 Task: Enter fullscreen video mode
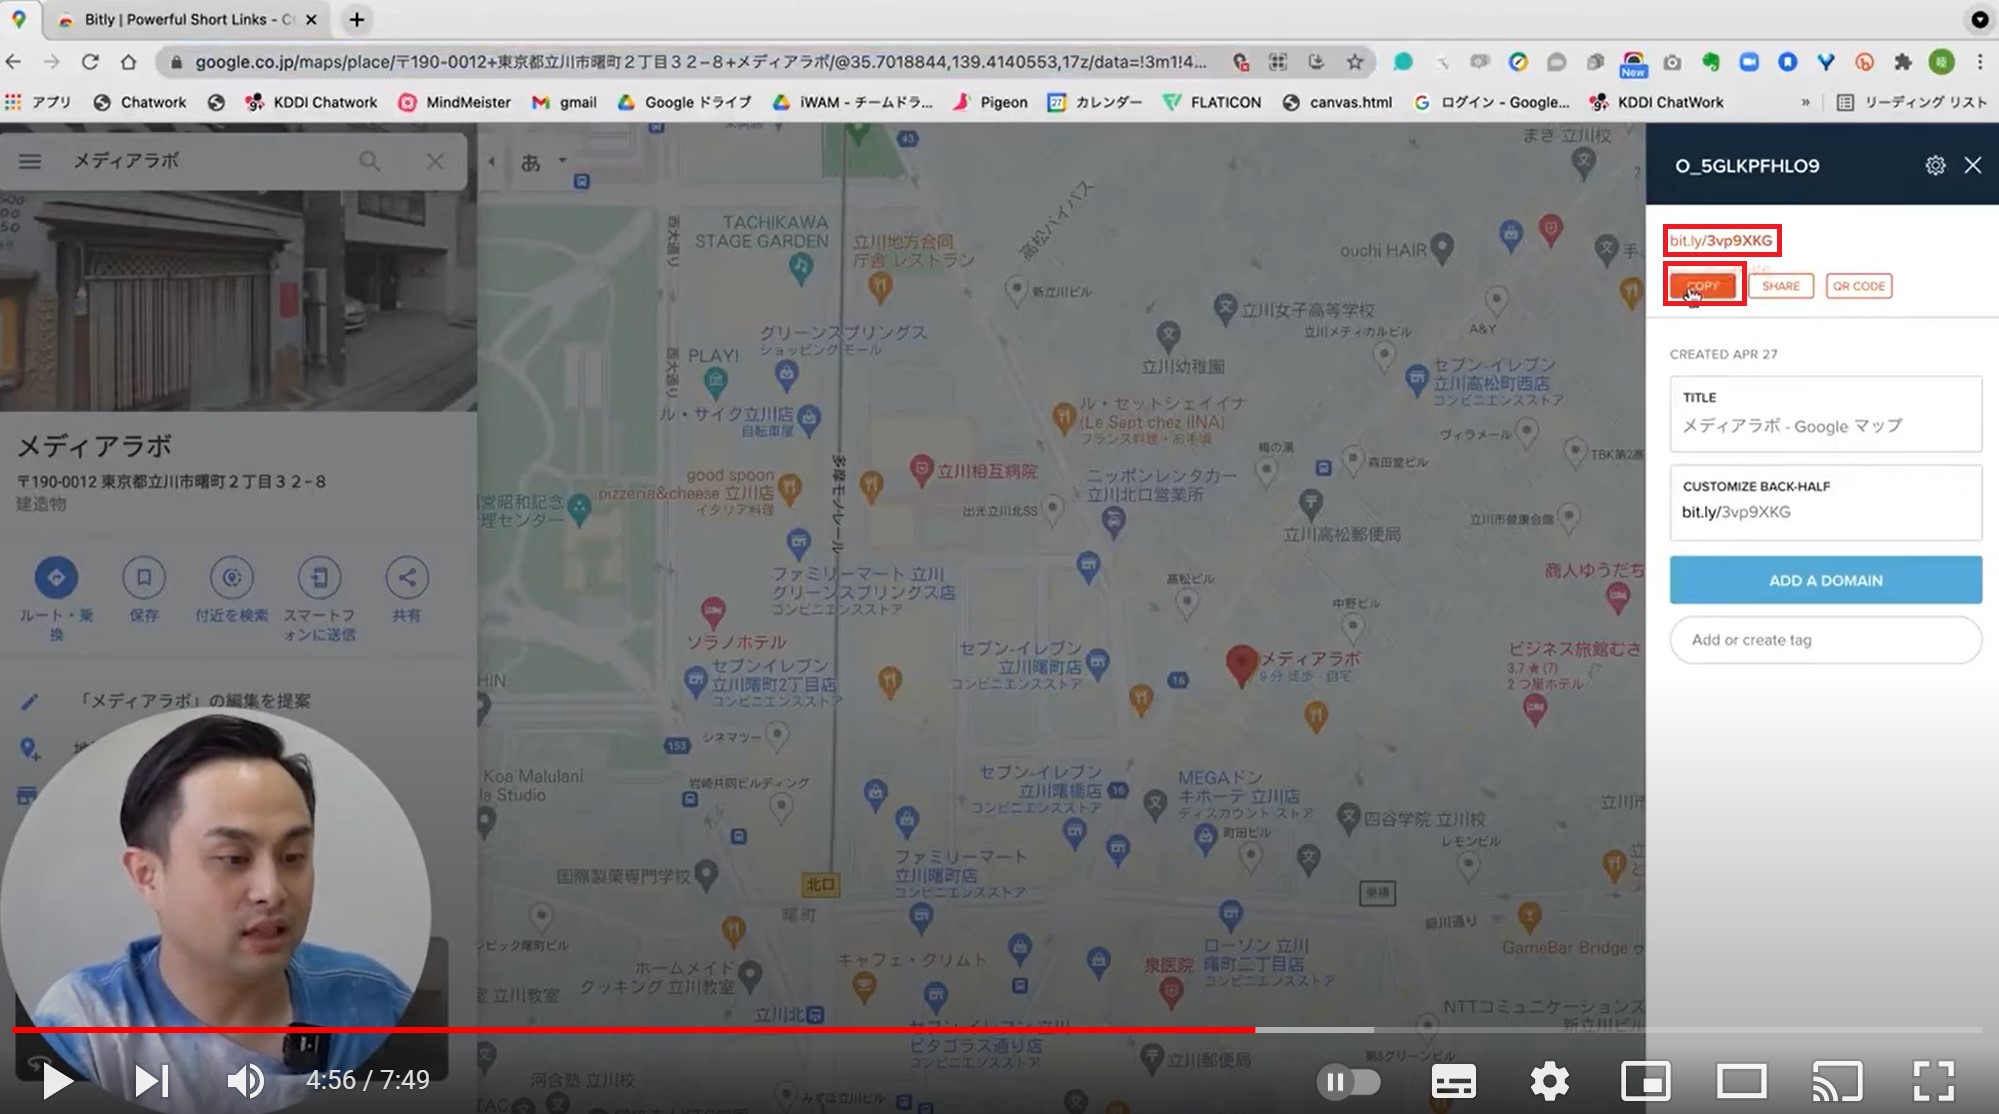1933,1081
